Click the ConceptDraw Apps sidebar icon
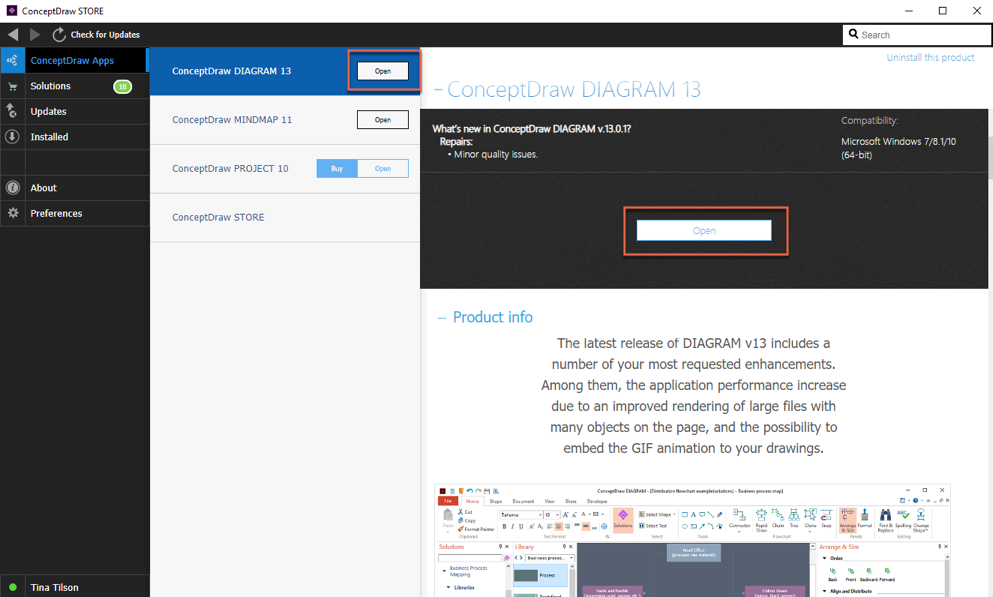The width and height of the screenshot is (993, 597). coord(12,61)
